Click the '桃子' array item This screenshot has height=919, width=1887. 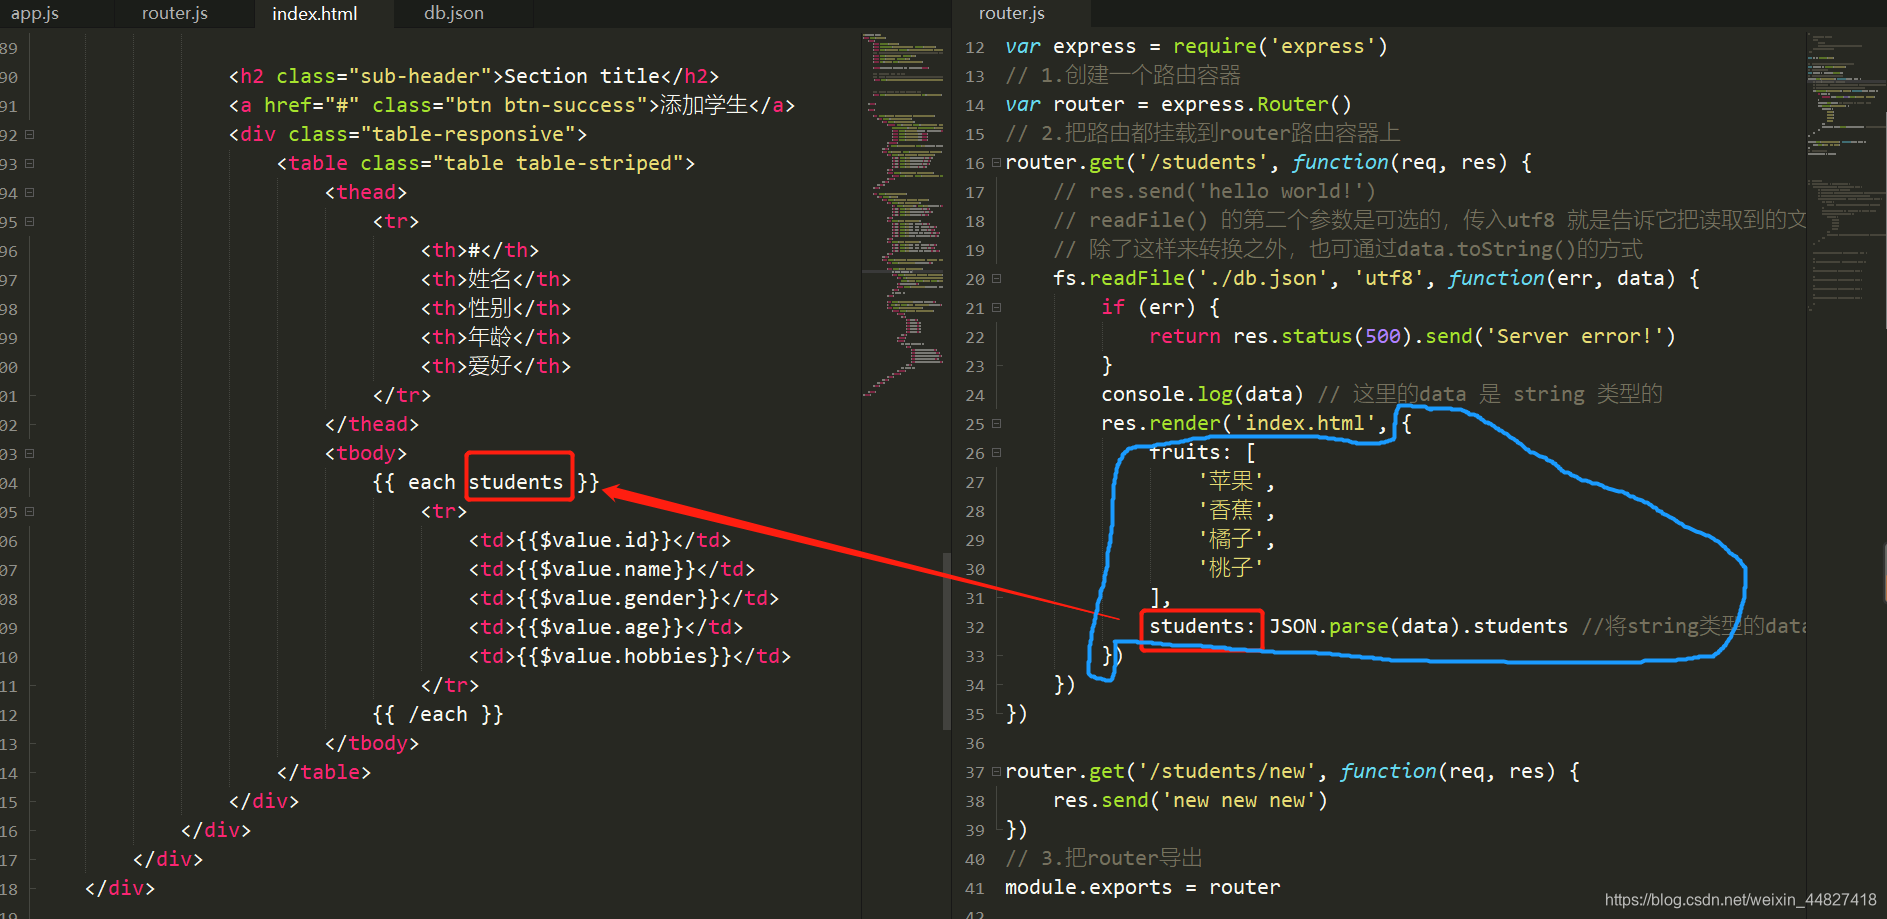click(1231, 568)
